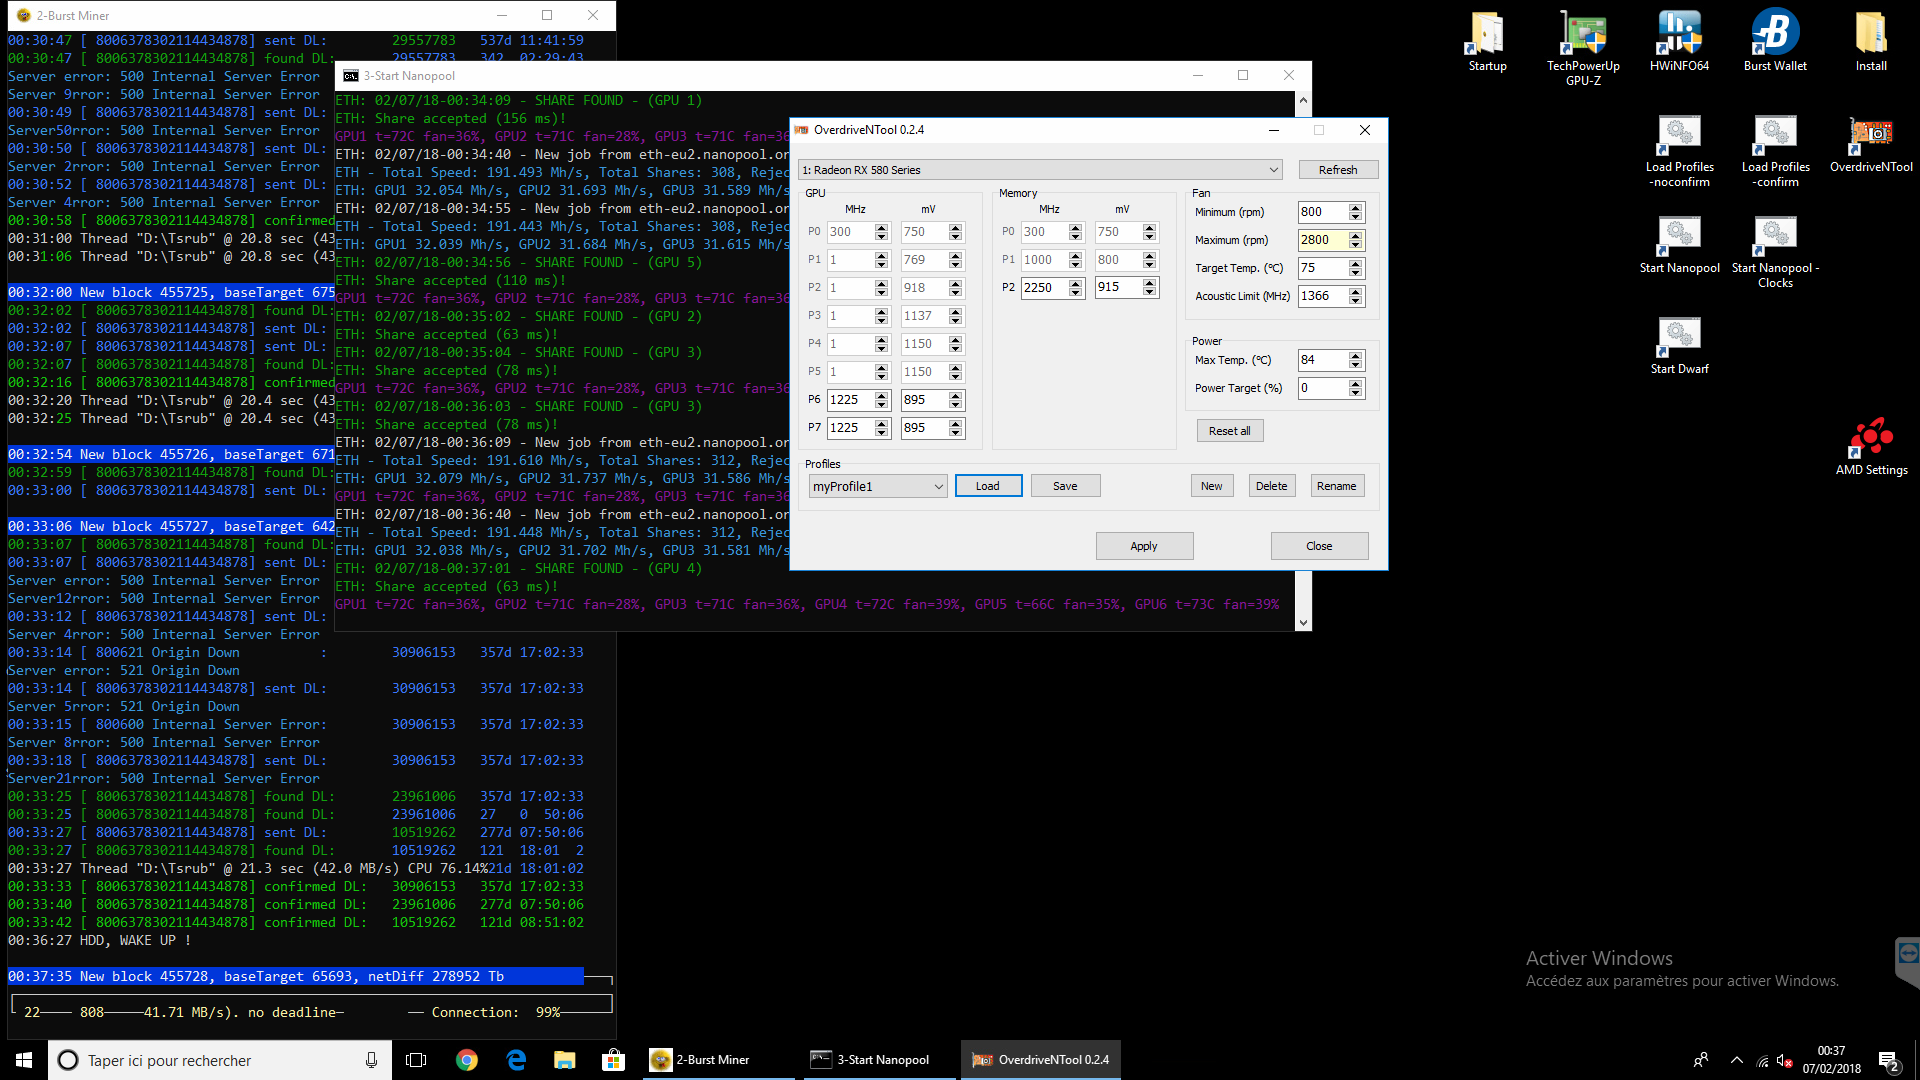Run the Load Profiles -confirm shortcut
The image size is (1920, 1080).
click(1775, 151)
